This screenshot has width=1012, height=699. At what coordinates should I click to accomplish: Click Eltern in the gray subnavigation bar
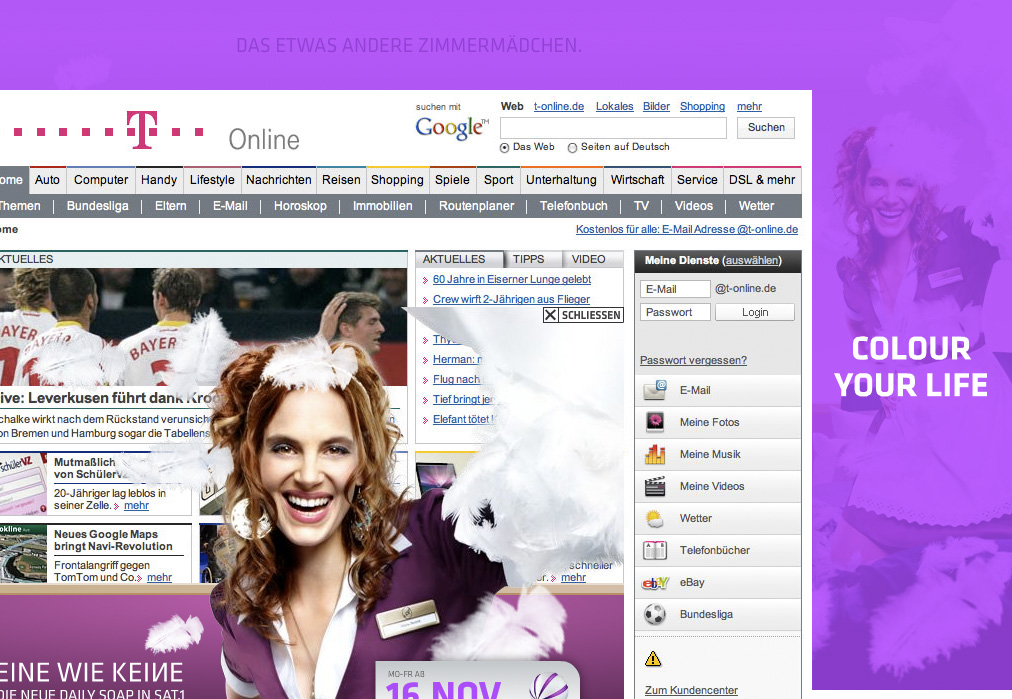point(170,206)
